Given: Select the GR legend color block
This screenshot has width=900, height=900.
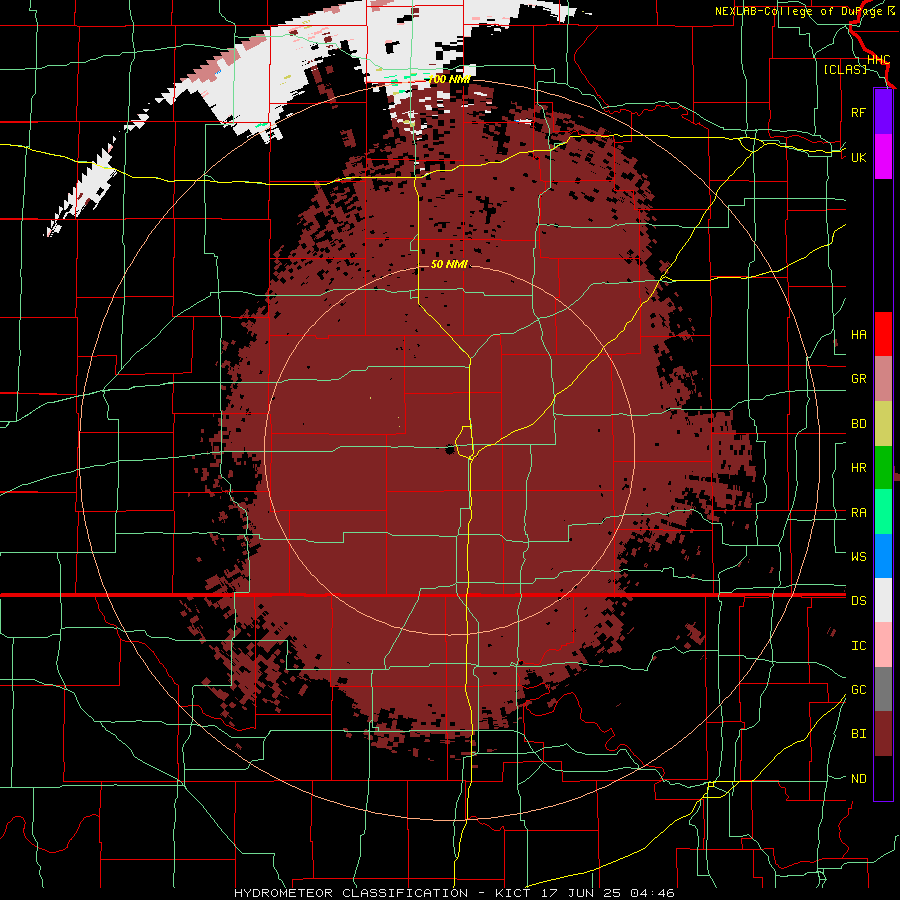Looking at the screenshot, I should point(883,379).
